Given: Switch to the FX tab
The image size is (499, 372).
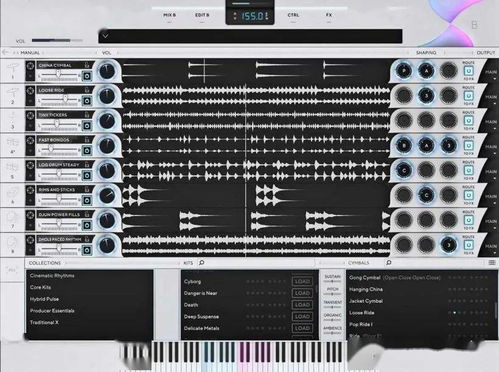Looking at the screenshot, I should coord(329,15).
